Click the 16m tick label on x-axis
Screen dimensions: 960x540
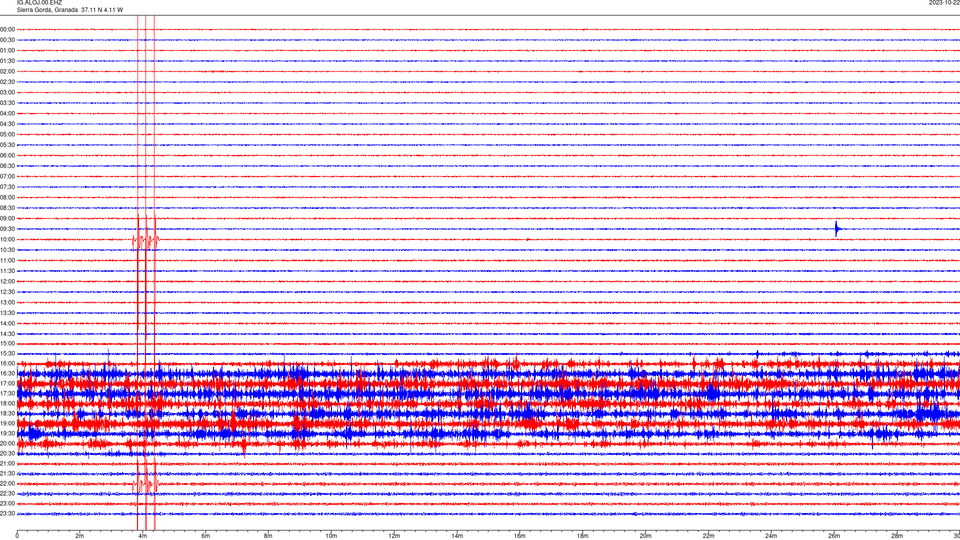click(520, 536)
